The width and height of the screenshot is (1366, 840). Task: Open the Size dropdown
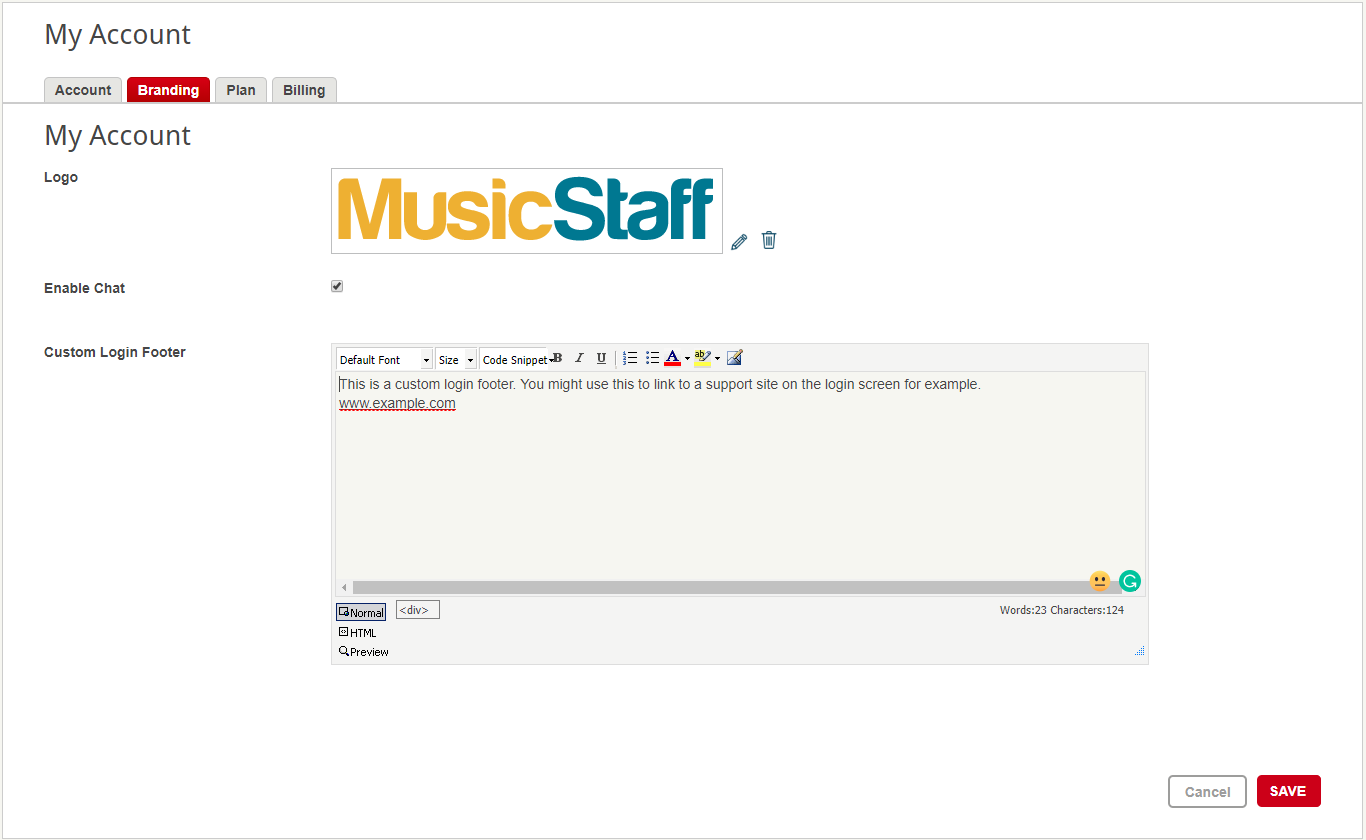(456, 359)
